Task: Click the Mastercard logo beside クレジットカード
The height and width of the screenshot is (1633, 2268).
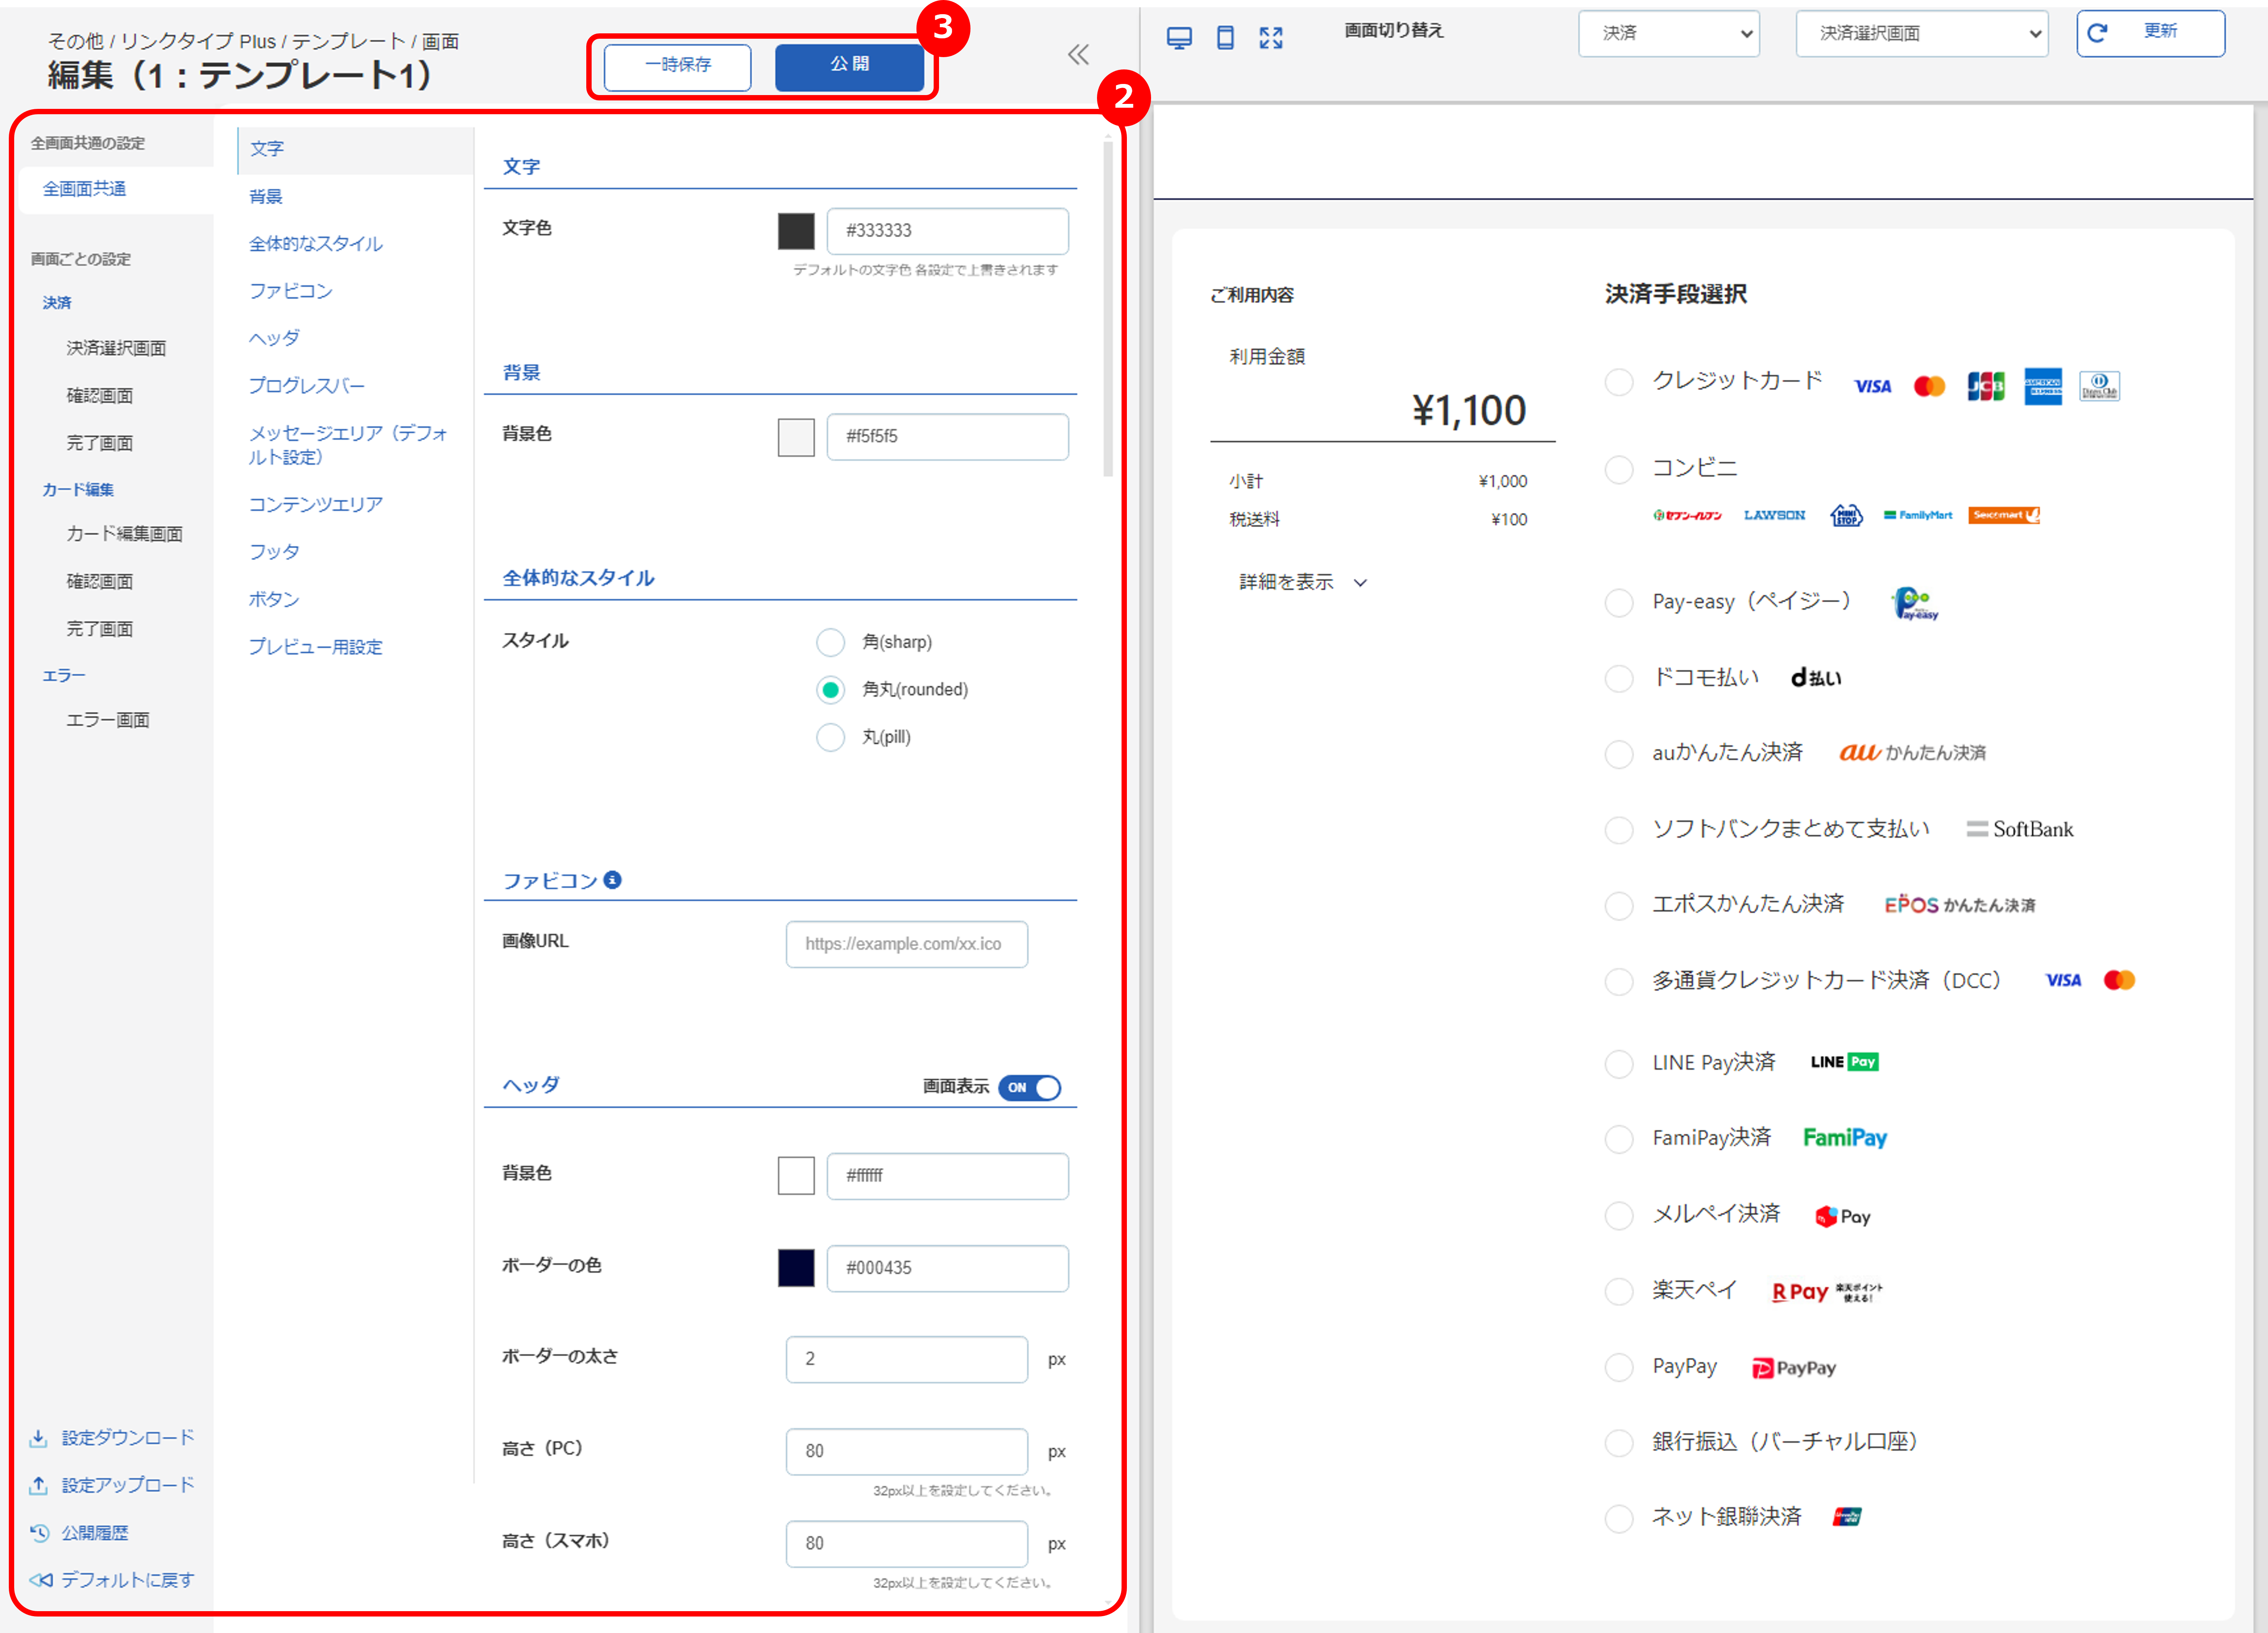Action: tap(1929, 386)
